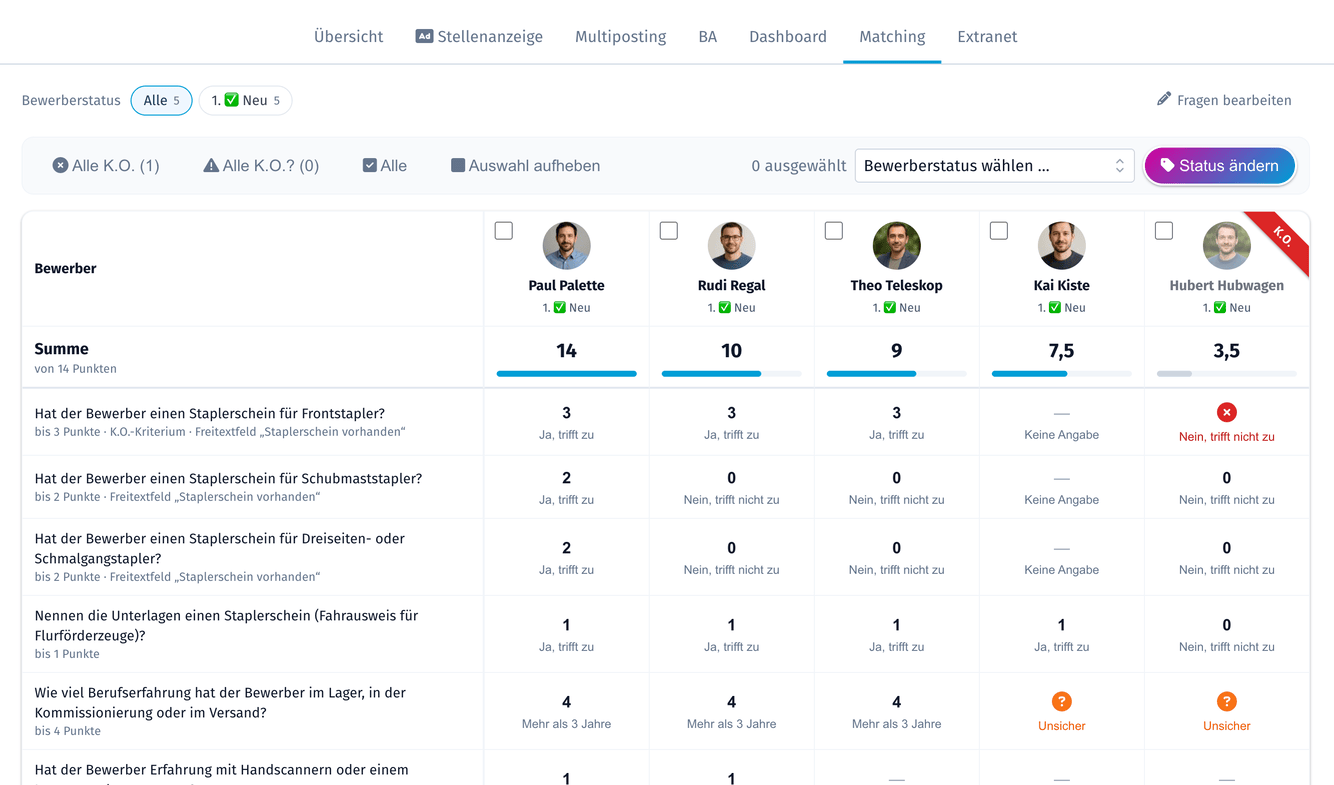Click the name Rudi Regal
Screen dimensions: 1334x785
click(x=732, y=285)
